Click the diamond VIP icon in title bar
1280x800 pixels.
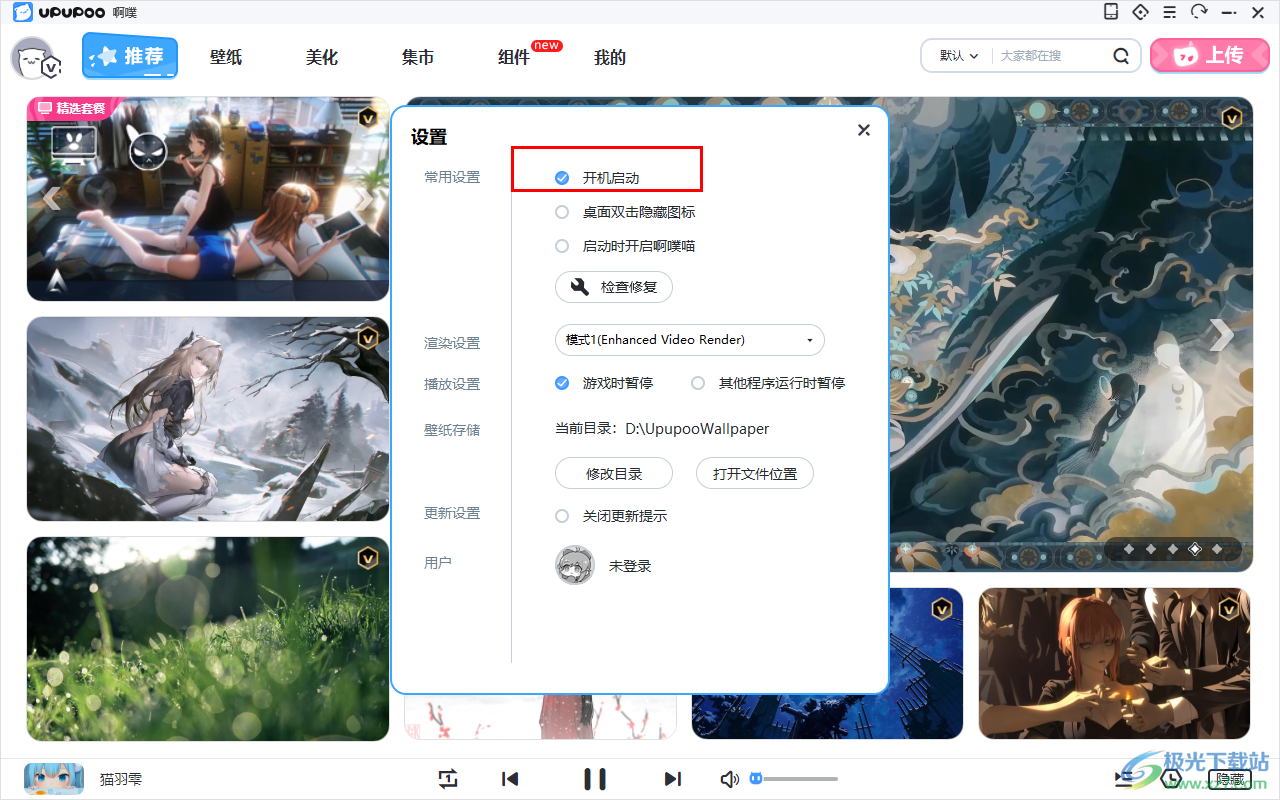click(x=1140, y=12)
